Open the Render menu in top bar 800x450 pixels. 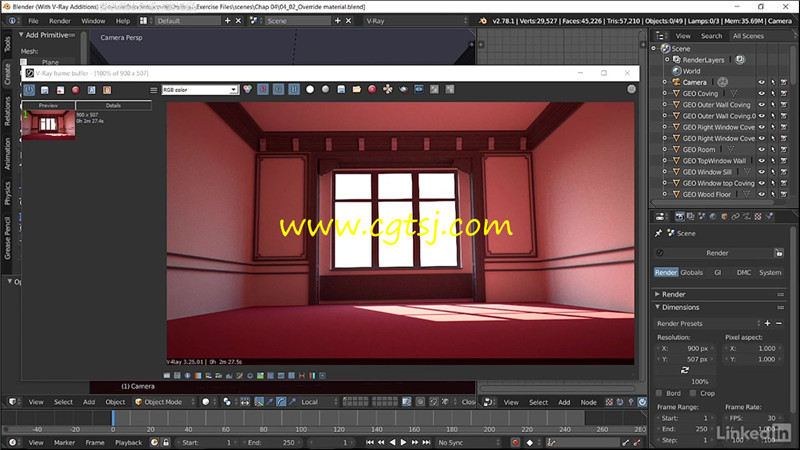pyautogui.click(x=60, y=21)
